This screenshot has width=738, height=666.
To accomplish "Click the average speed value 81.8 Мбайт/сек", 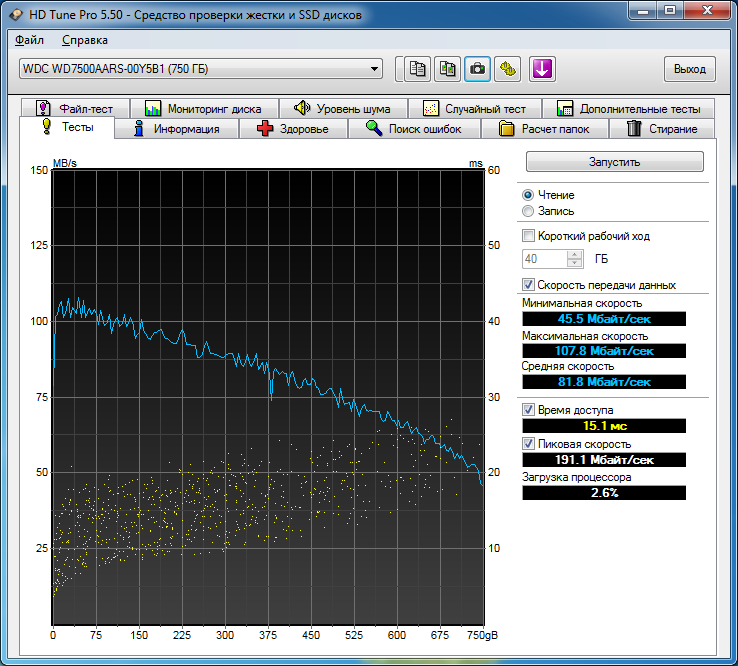I will pos(604,382).
